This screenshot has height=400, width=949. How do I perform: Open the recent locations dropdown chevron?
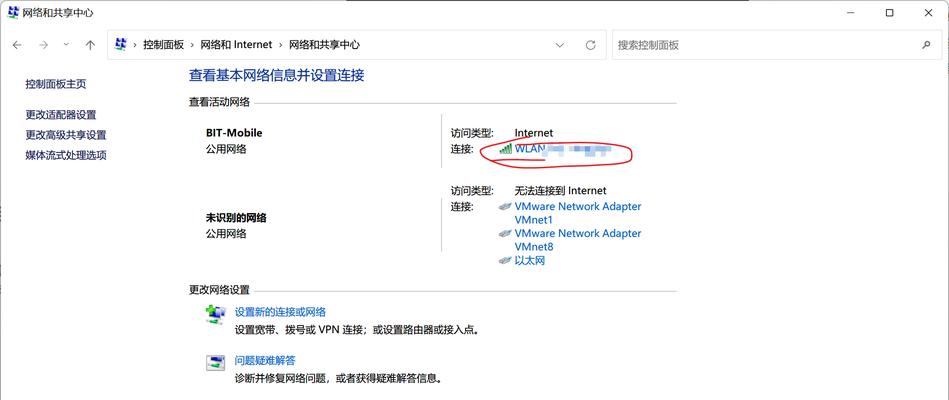[67, 45]
